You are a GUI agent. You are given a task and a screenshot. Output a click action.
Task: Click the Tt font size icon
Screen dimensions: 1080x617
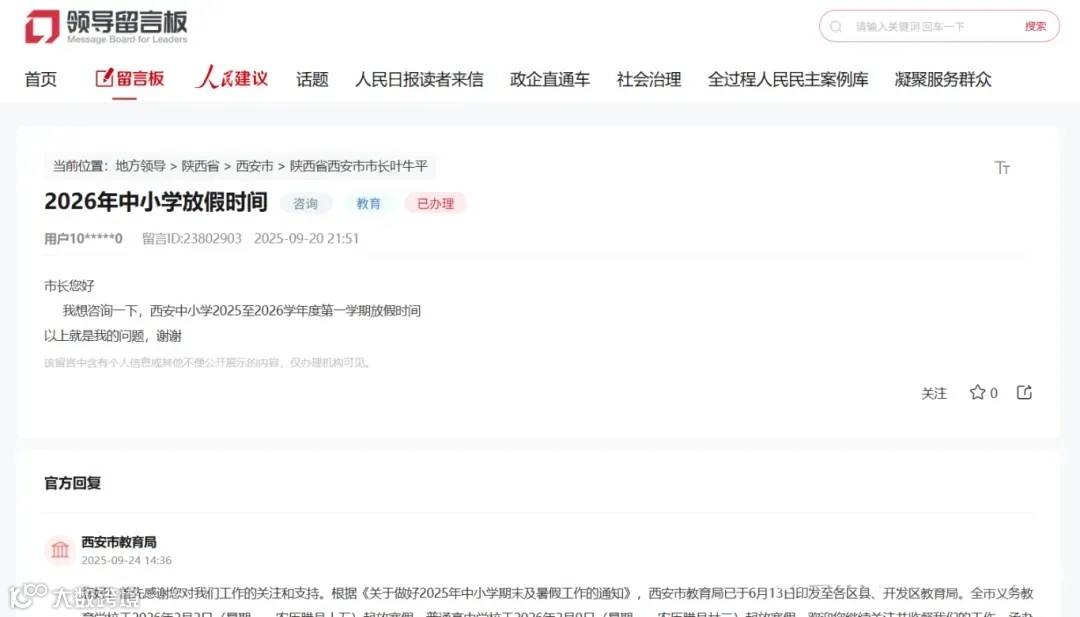pyautogui.click(x=1003, y=168)
